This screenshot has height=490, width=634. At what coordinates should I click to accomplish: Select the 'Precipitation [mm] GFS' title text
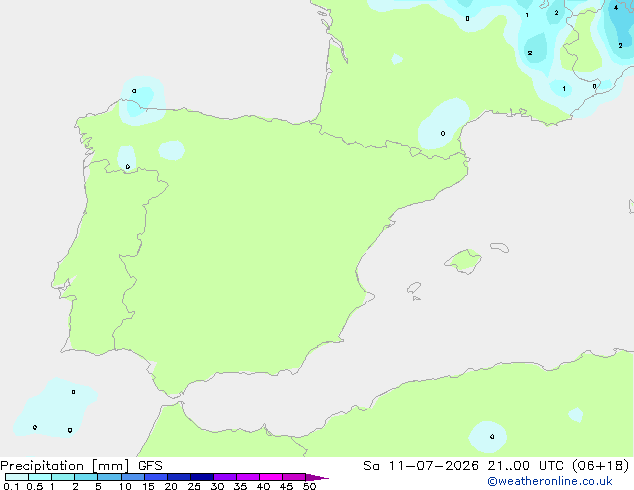[x=81, y=466]
